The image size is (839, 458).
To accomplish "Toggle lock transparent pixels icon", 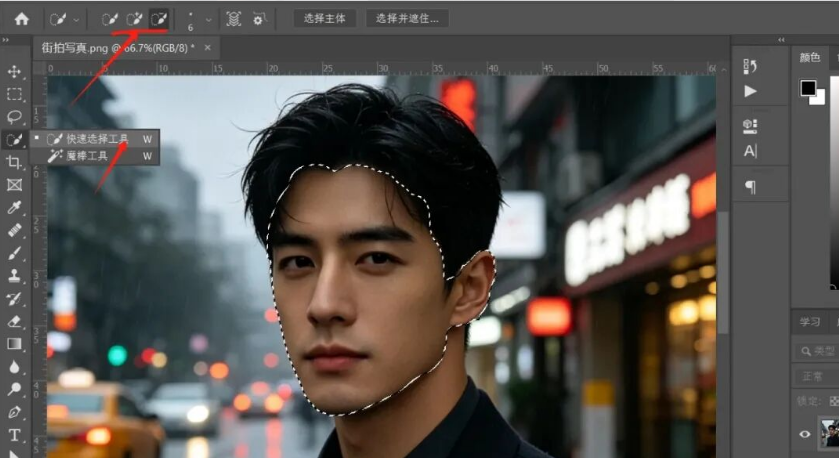I will coord(834,401).
